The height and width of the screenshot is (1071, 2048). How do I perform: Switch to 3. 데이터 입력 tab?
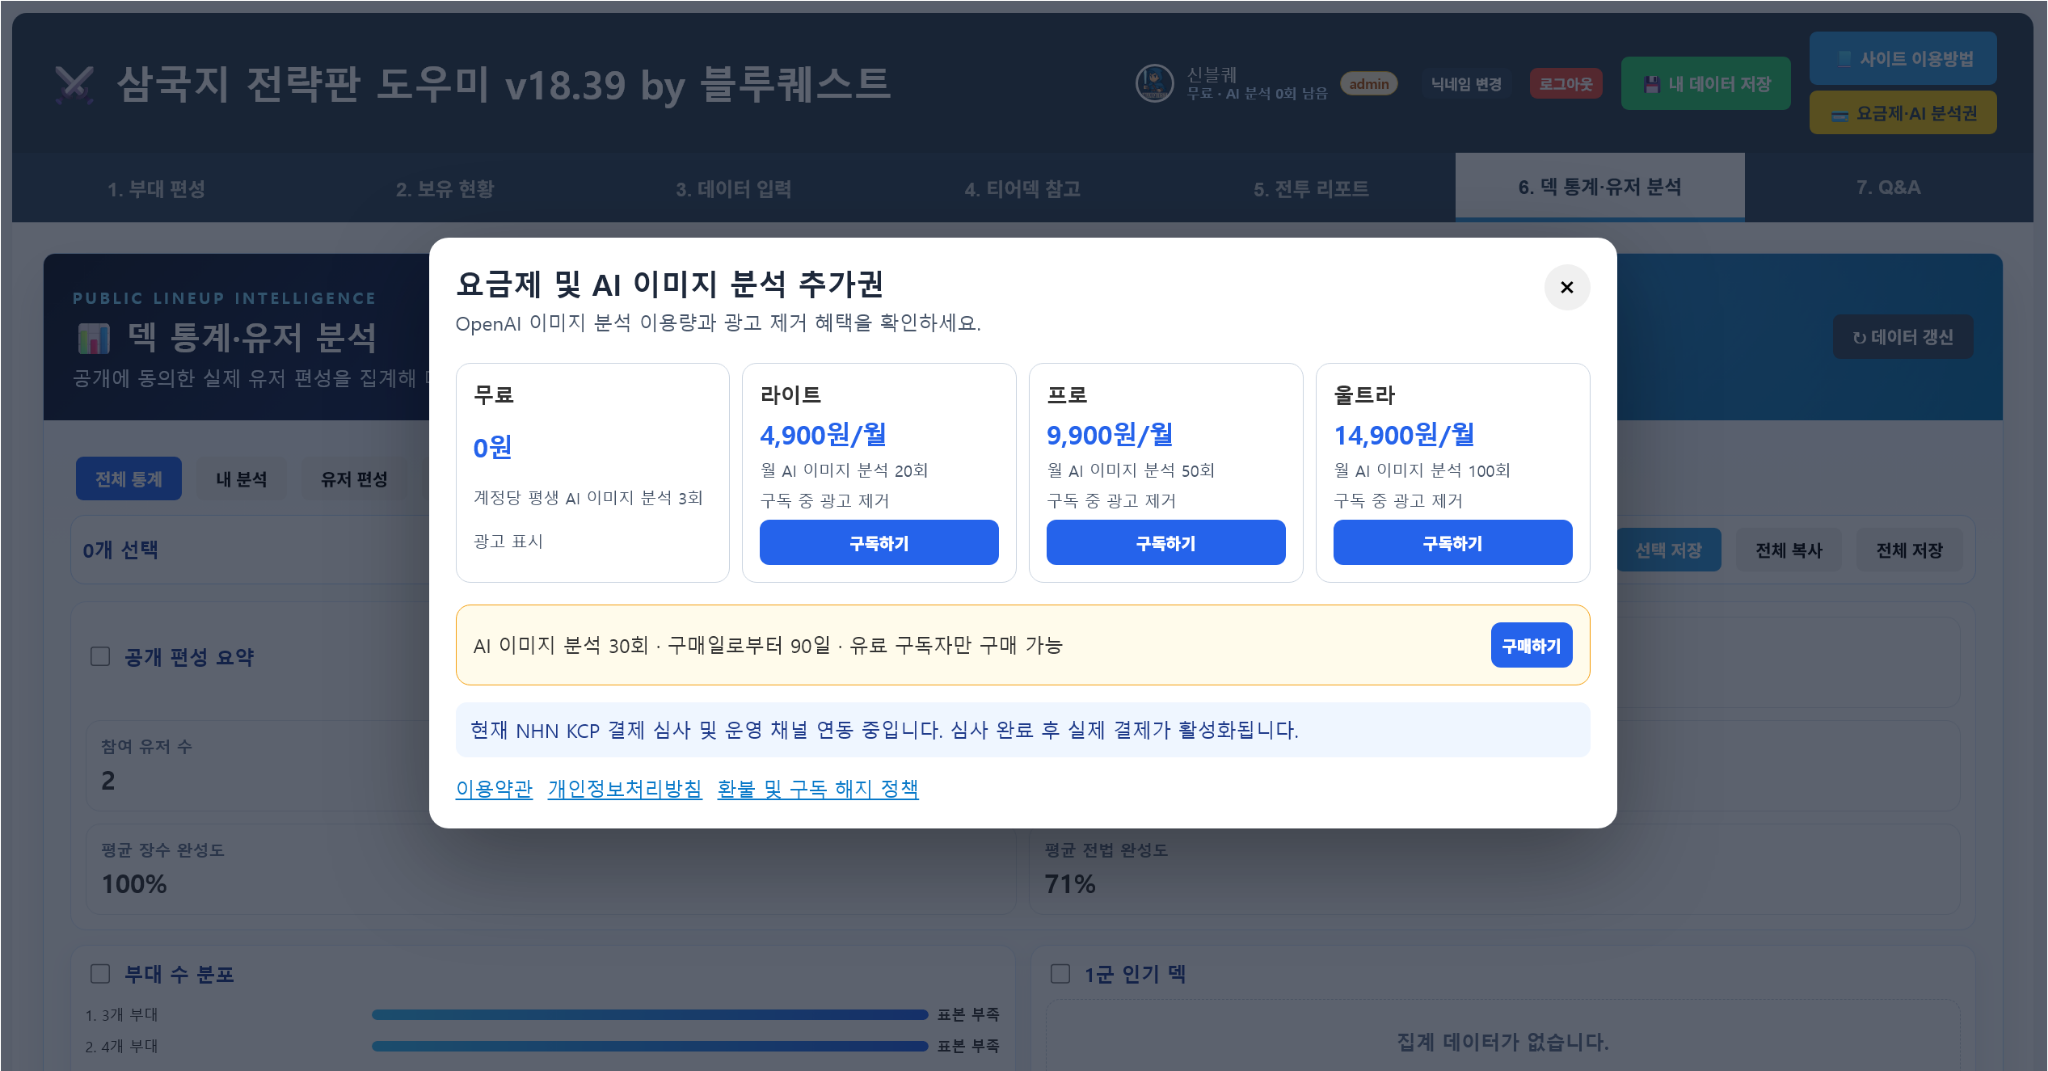733,188
